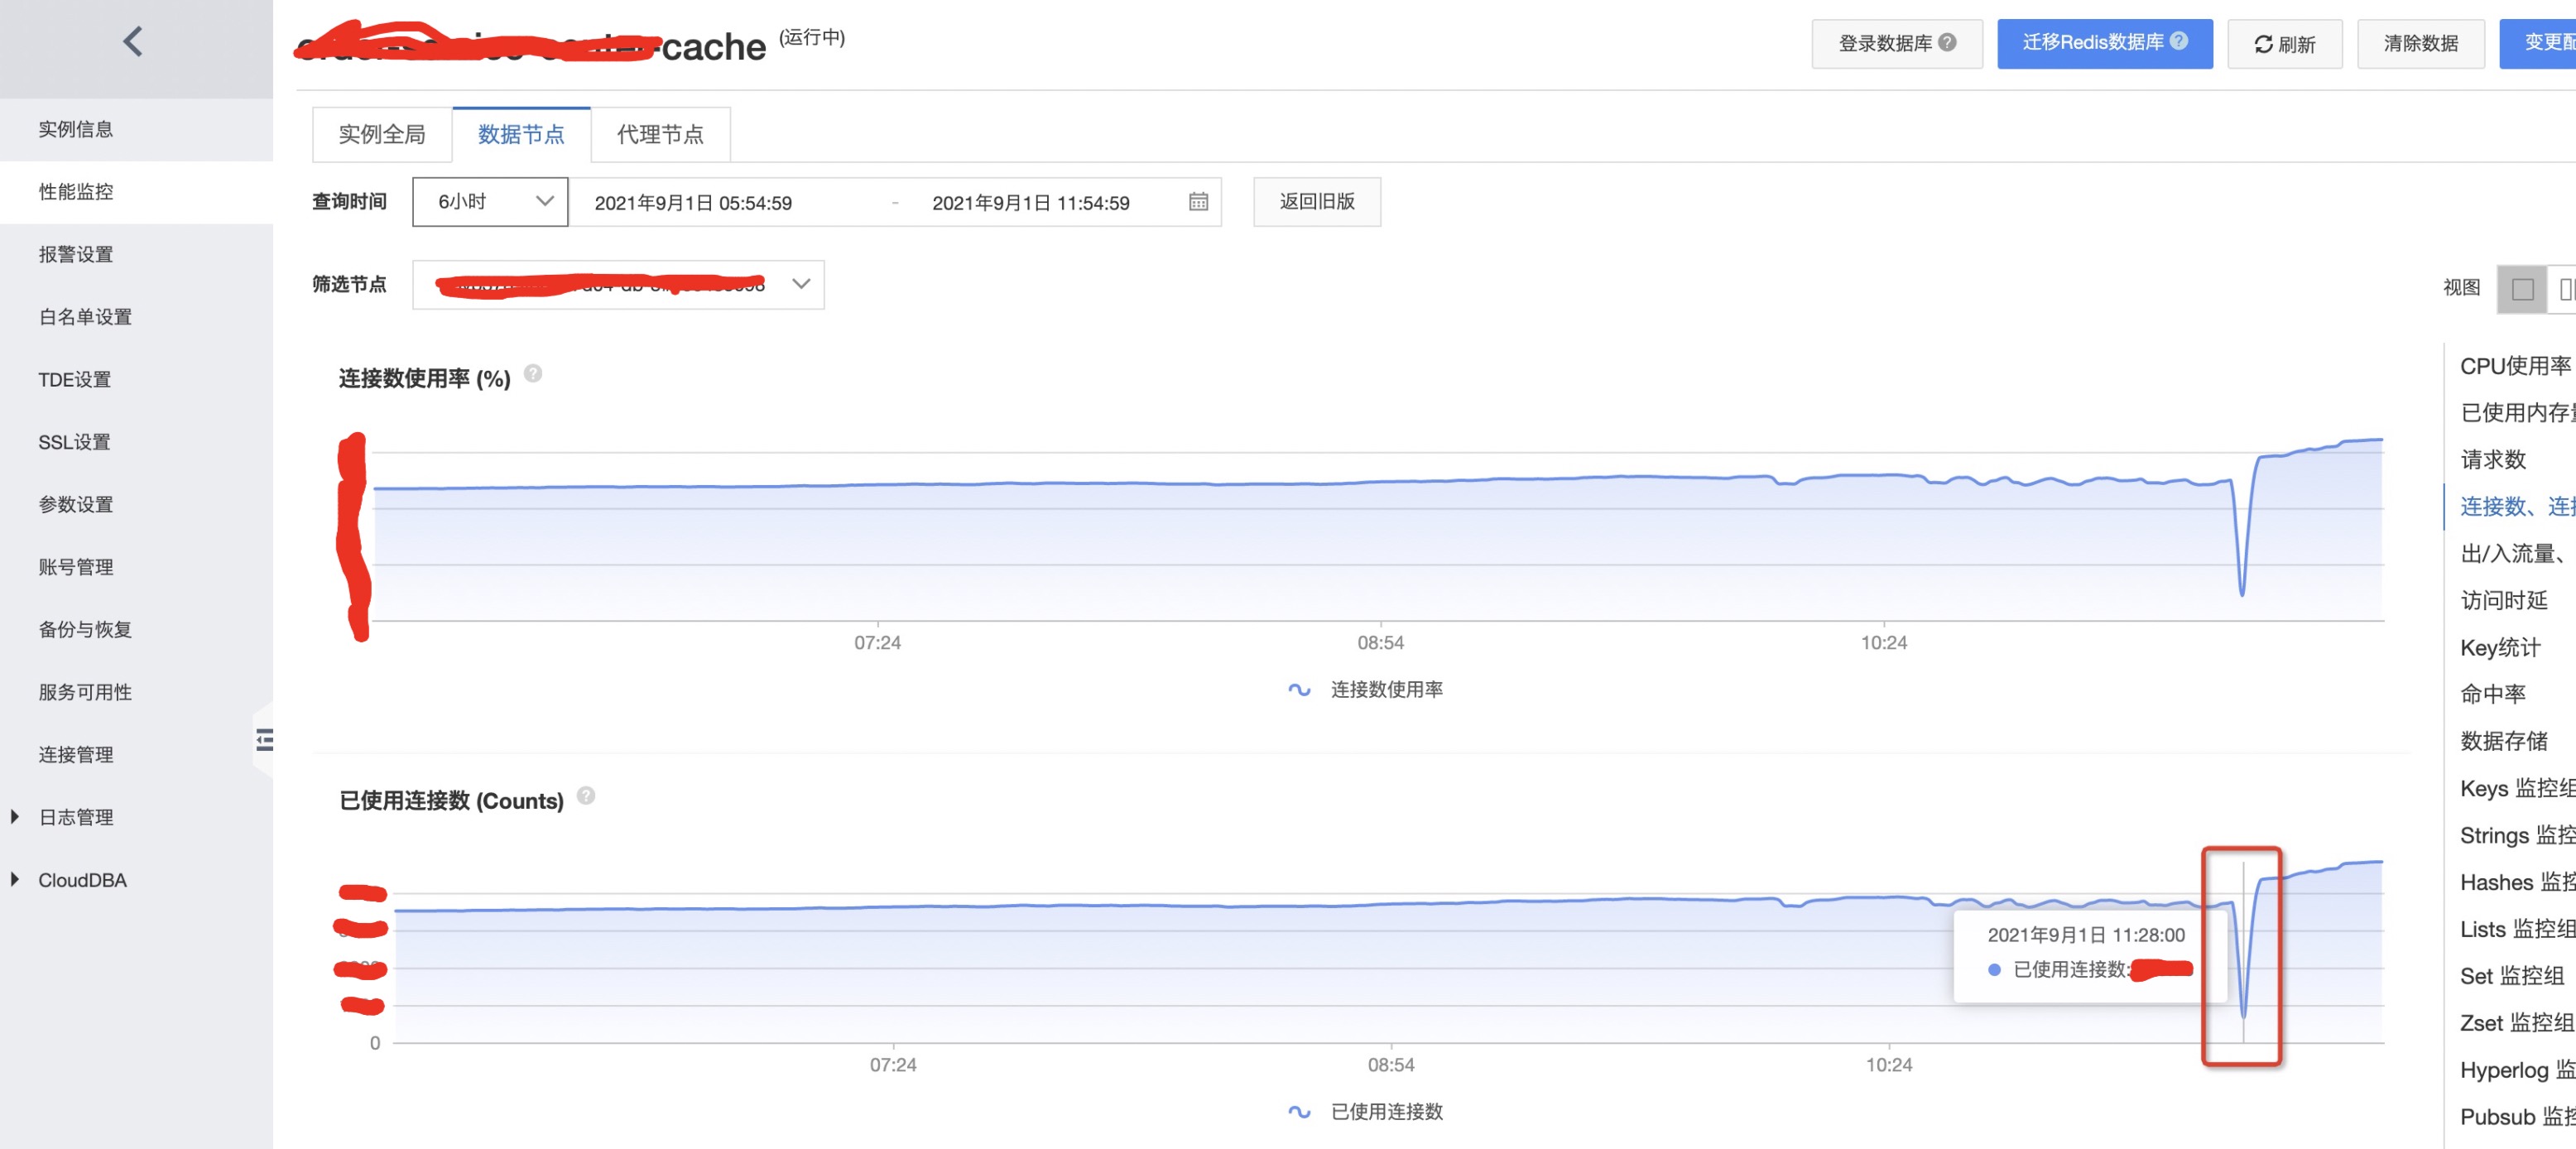Image resolution: width=2576 pixels, height=1149 pixels.
Task: Click the 迁移Redis数据库 button
Action: point(2105,43)
